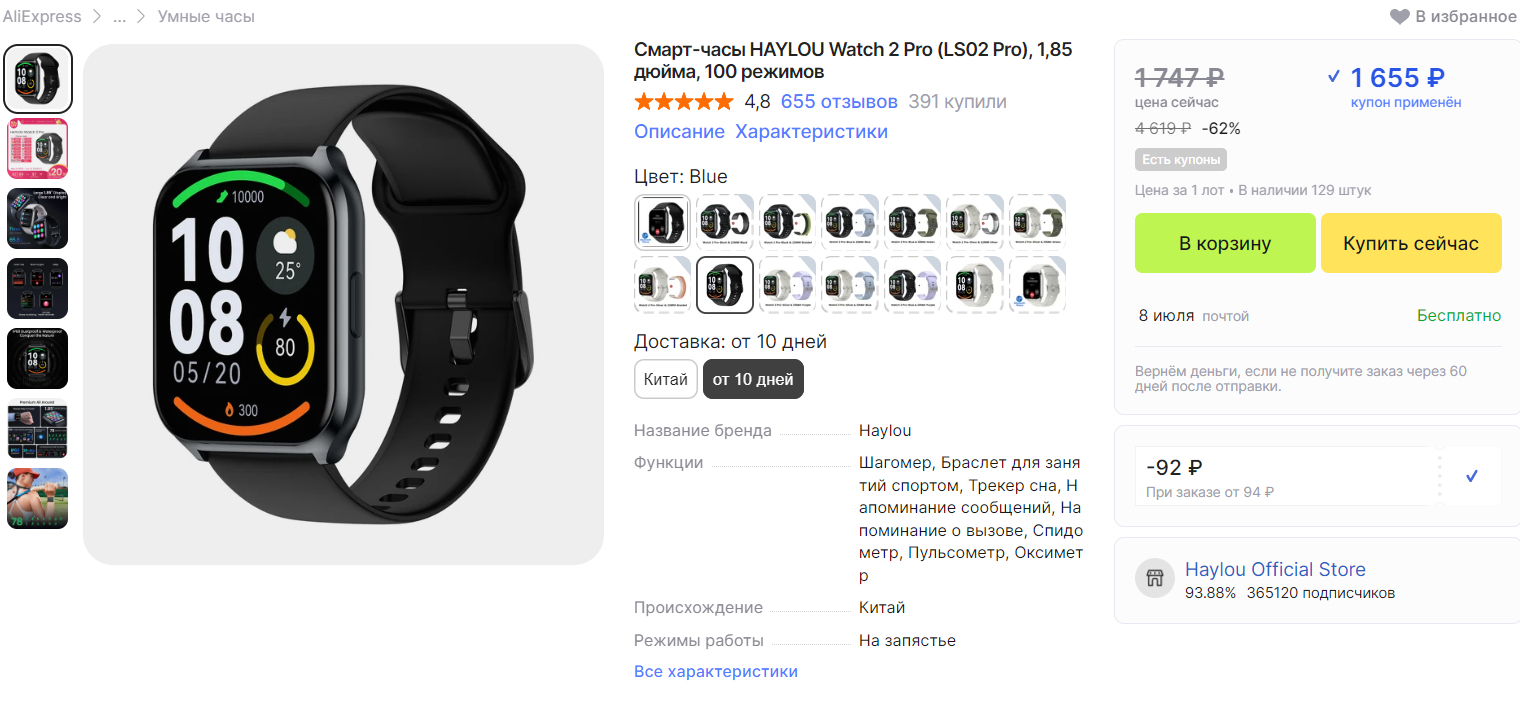The width and height of the screenshot is (1520, 703).
Task: Open the «655 отзывов» reviews link
Action: pyautogui.click(x=839, y=102)
